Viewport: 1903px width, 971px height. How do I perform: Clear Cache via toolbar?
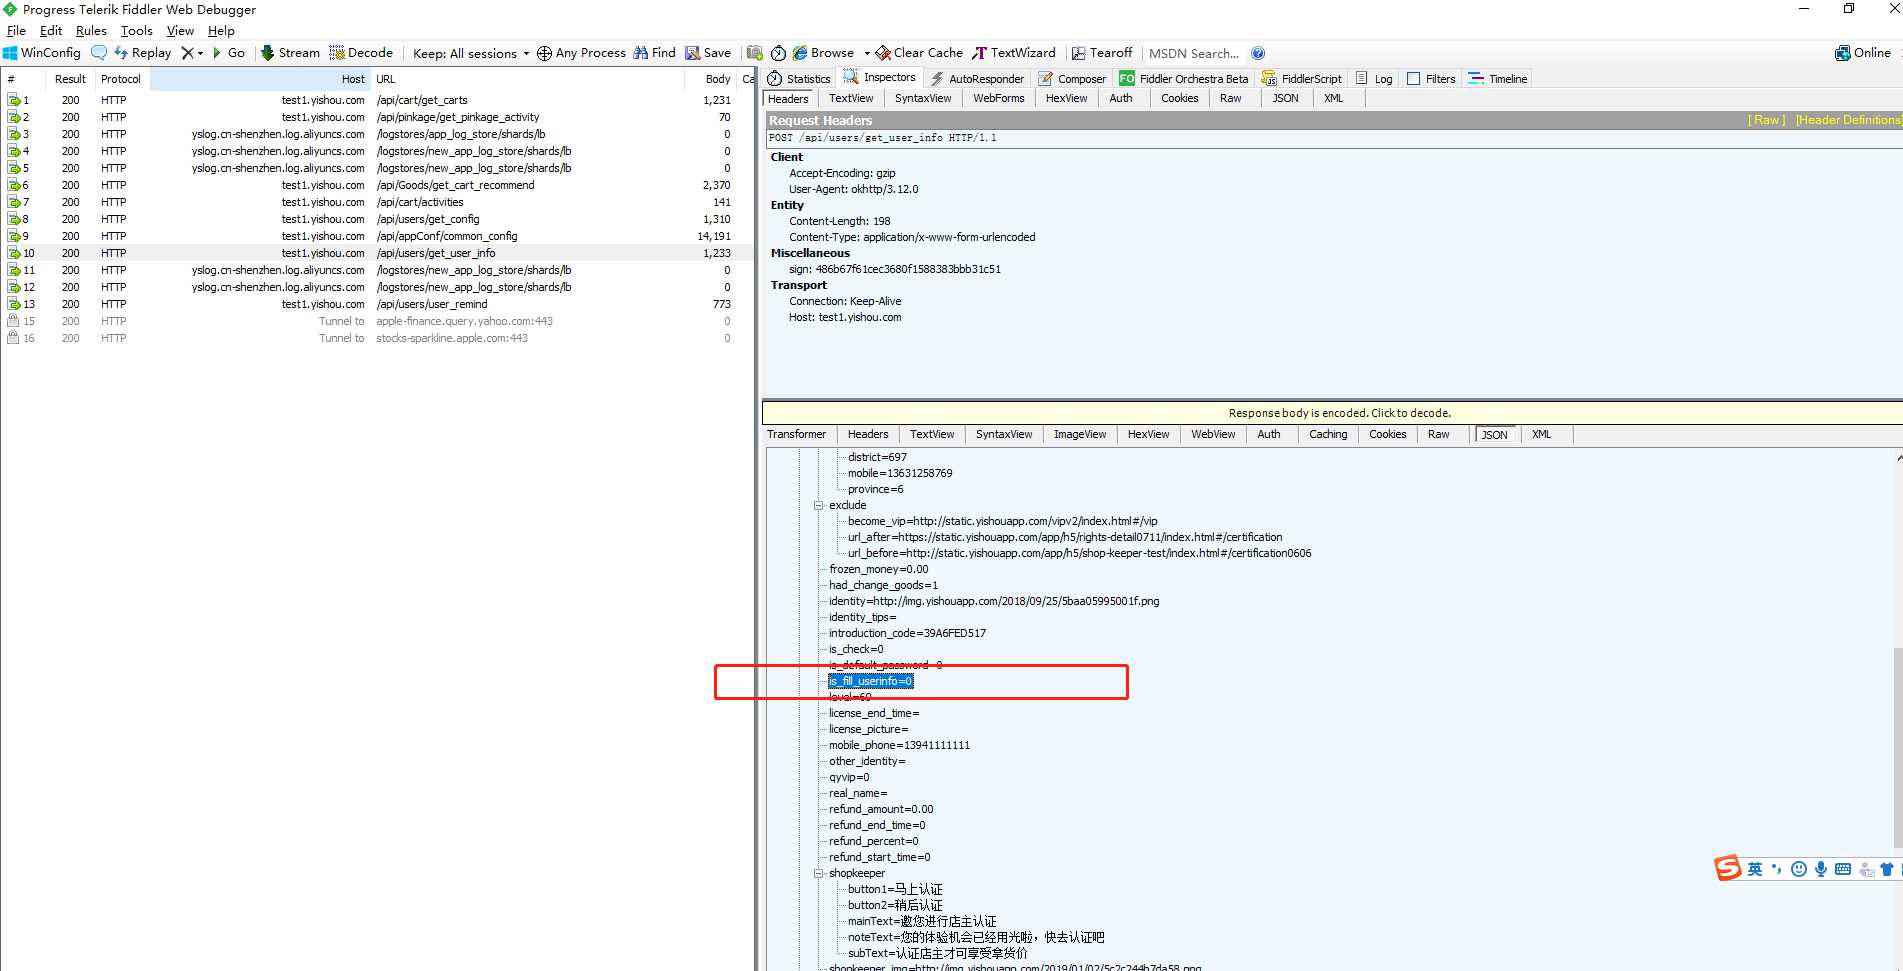[x=919, y=53]
